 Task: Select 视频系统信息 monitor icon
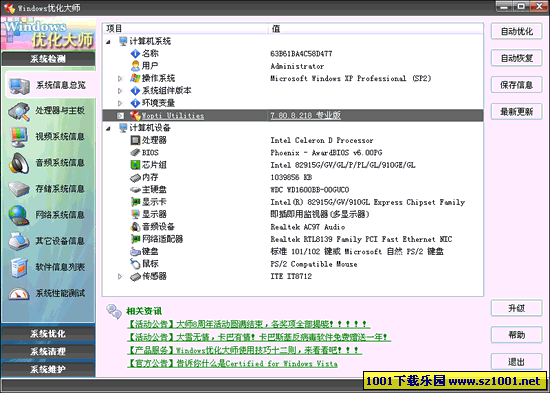[19, 137]
